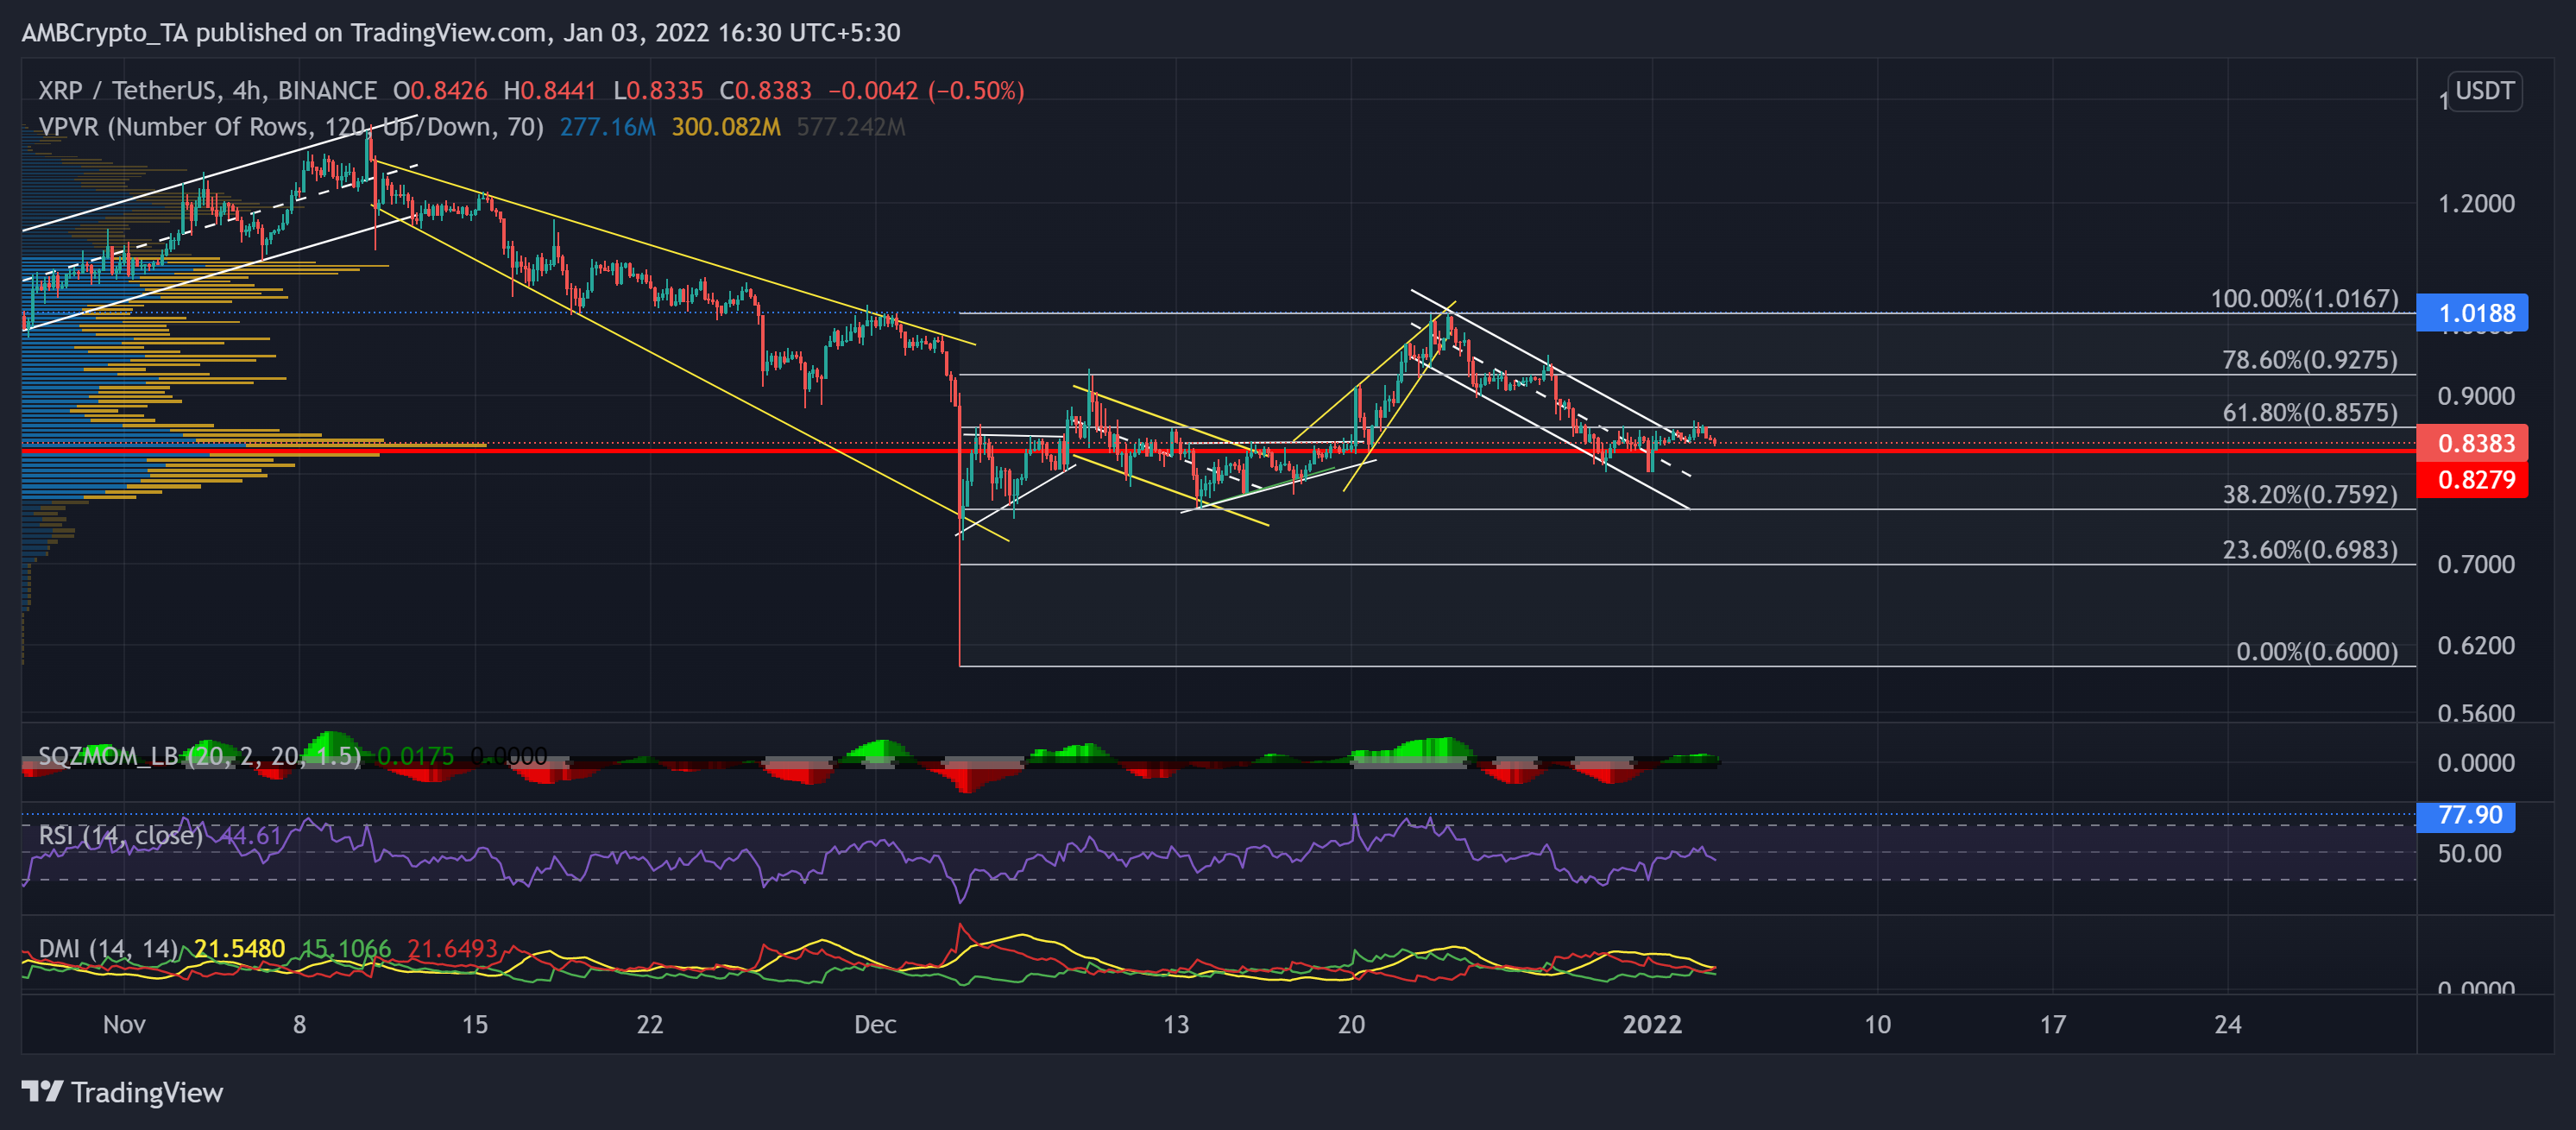
Task: Click the VPVR total volume 577.242M
Action: [x=851, y=127]
